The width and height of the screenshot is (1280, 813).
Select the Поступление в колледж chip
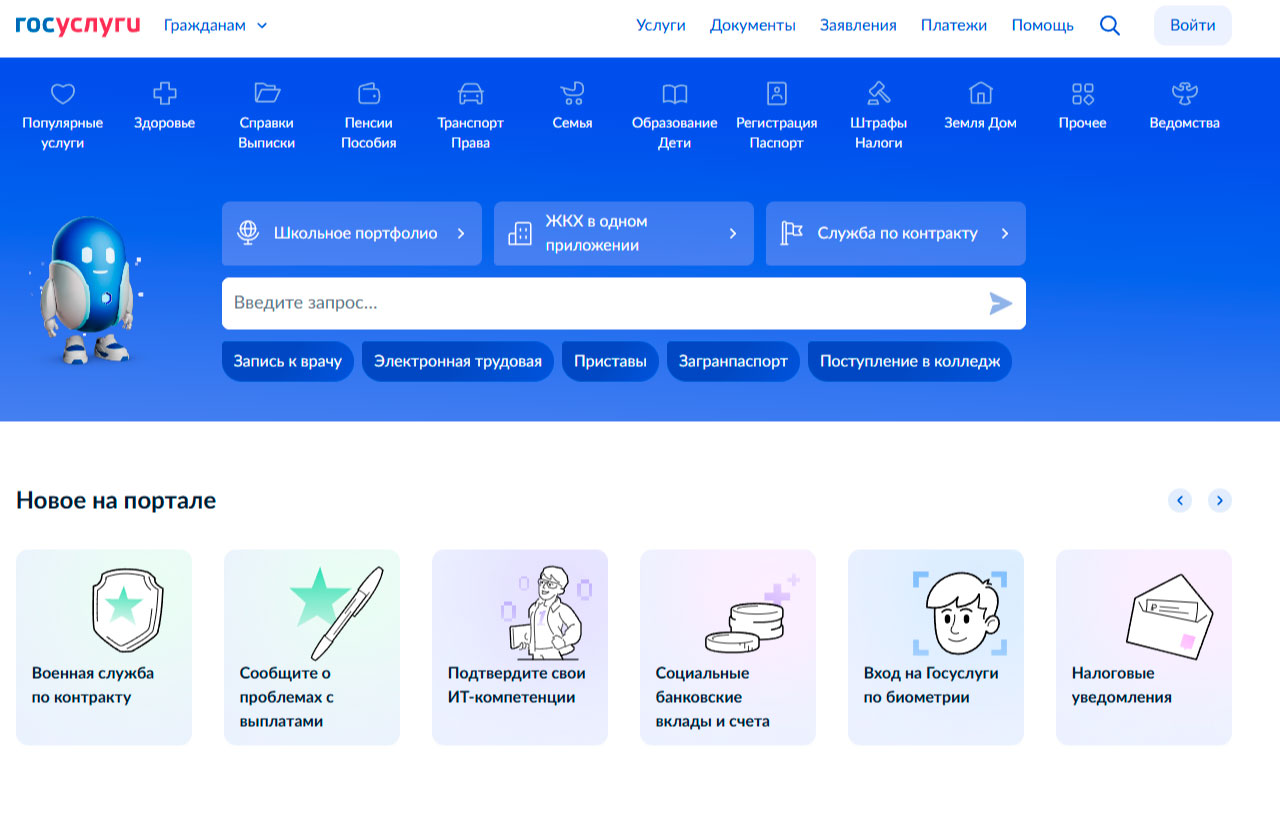[x=910, y=361]
